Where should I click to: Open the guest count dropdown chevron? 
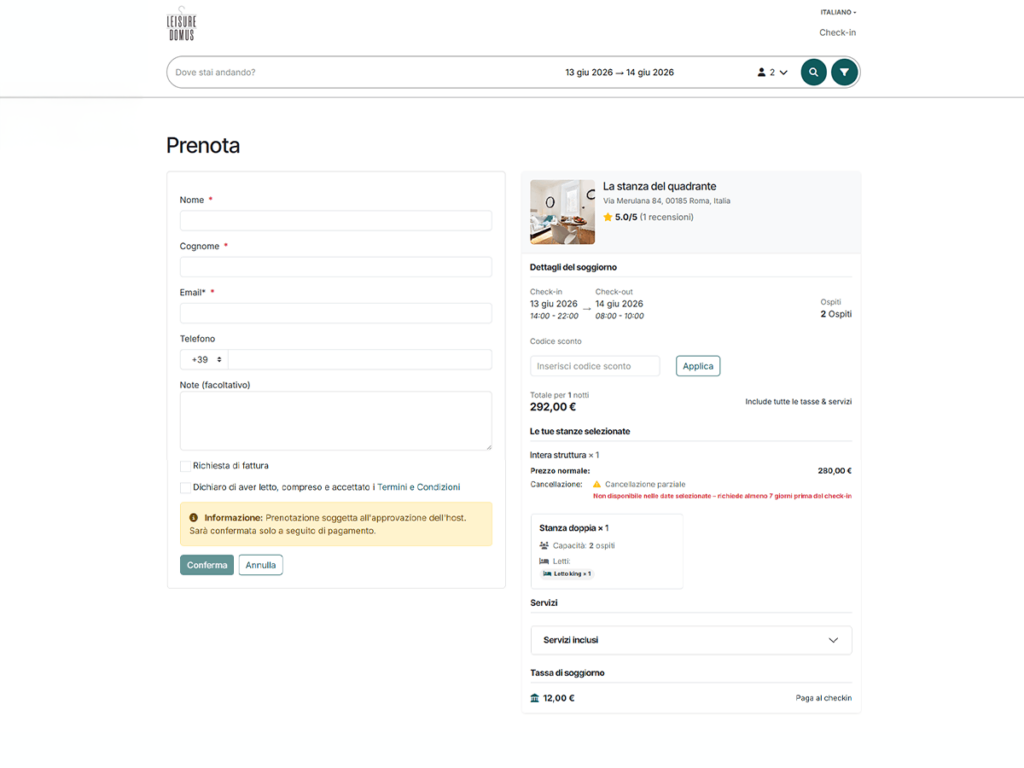(x=784, y=72)
